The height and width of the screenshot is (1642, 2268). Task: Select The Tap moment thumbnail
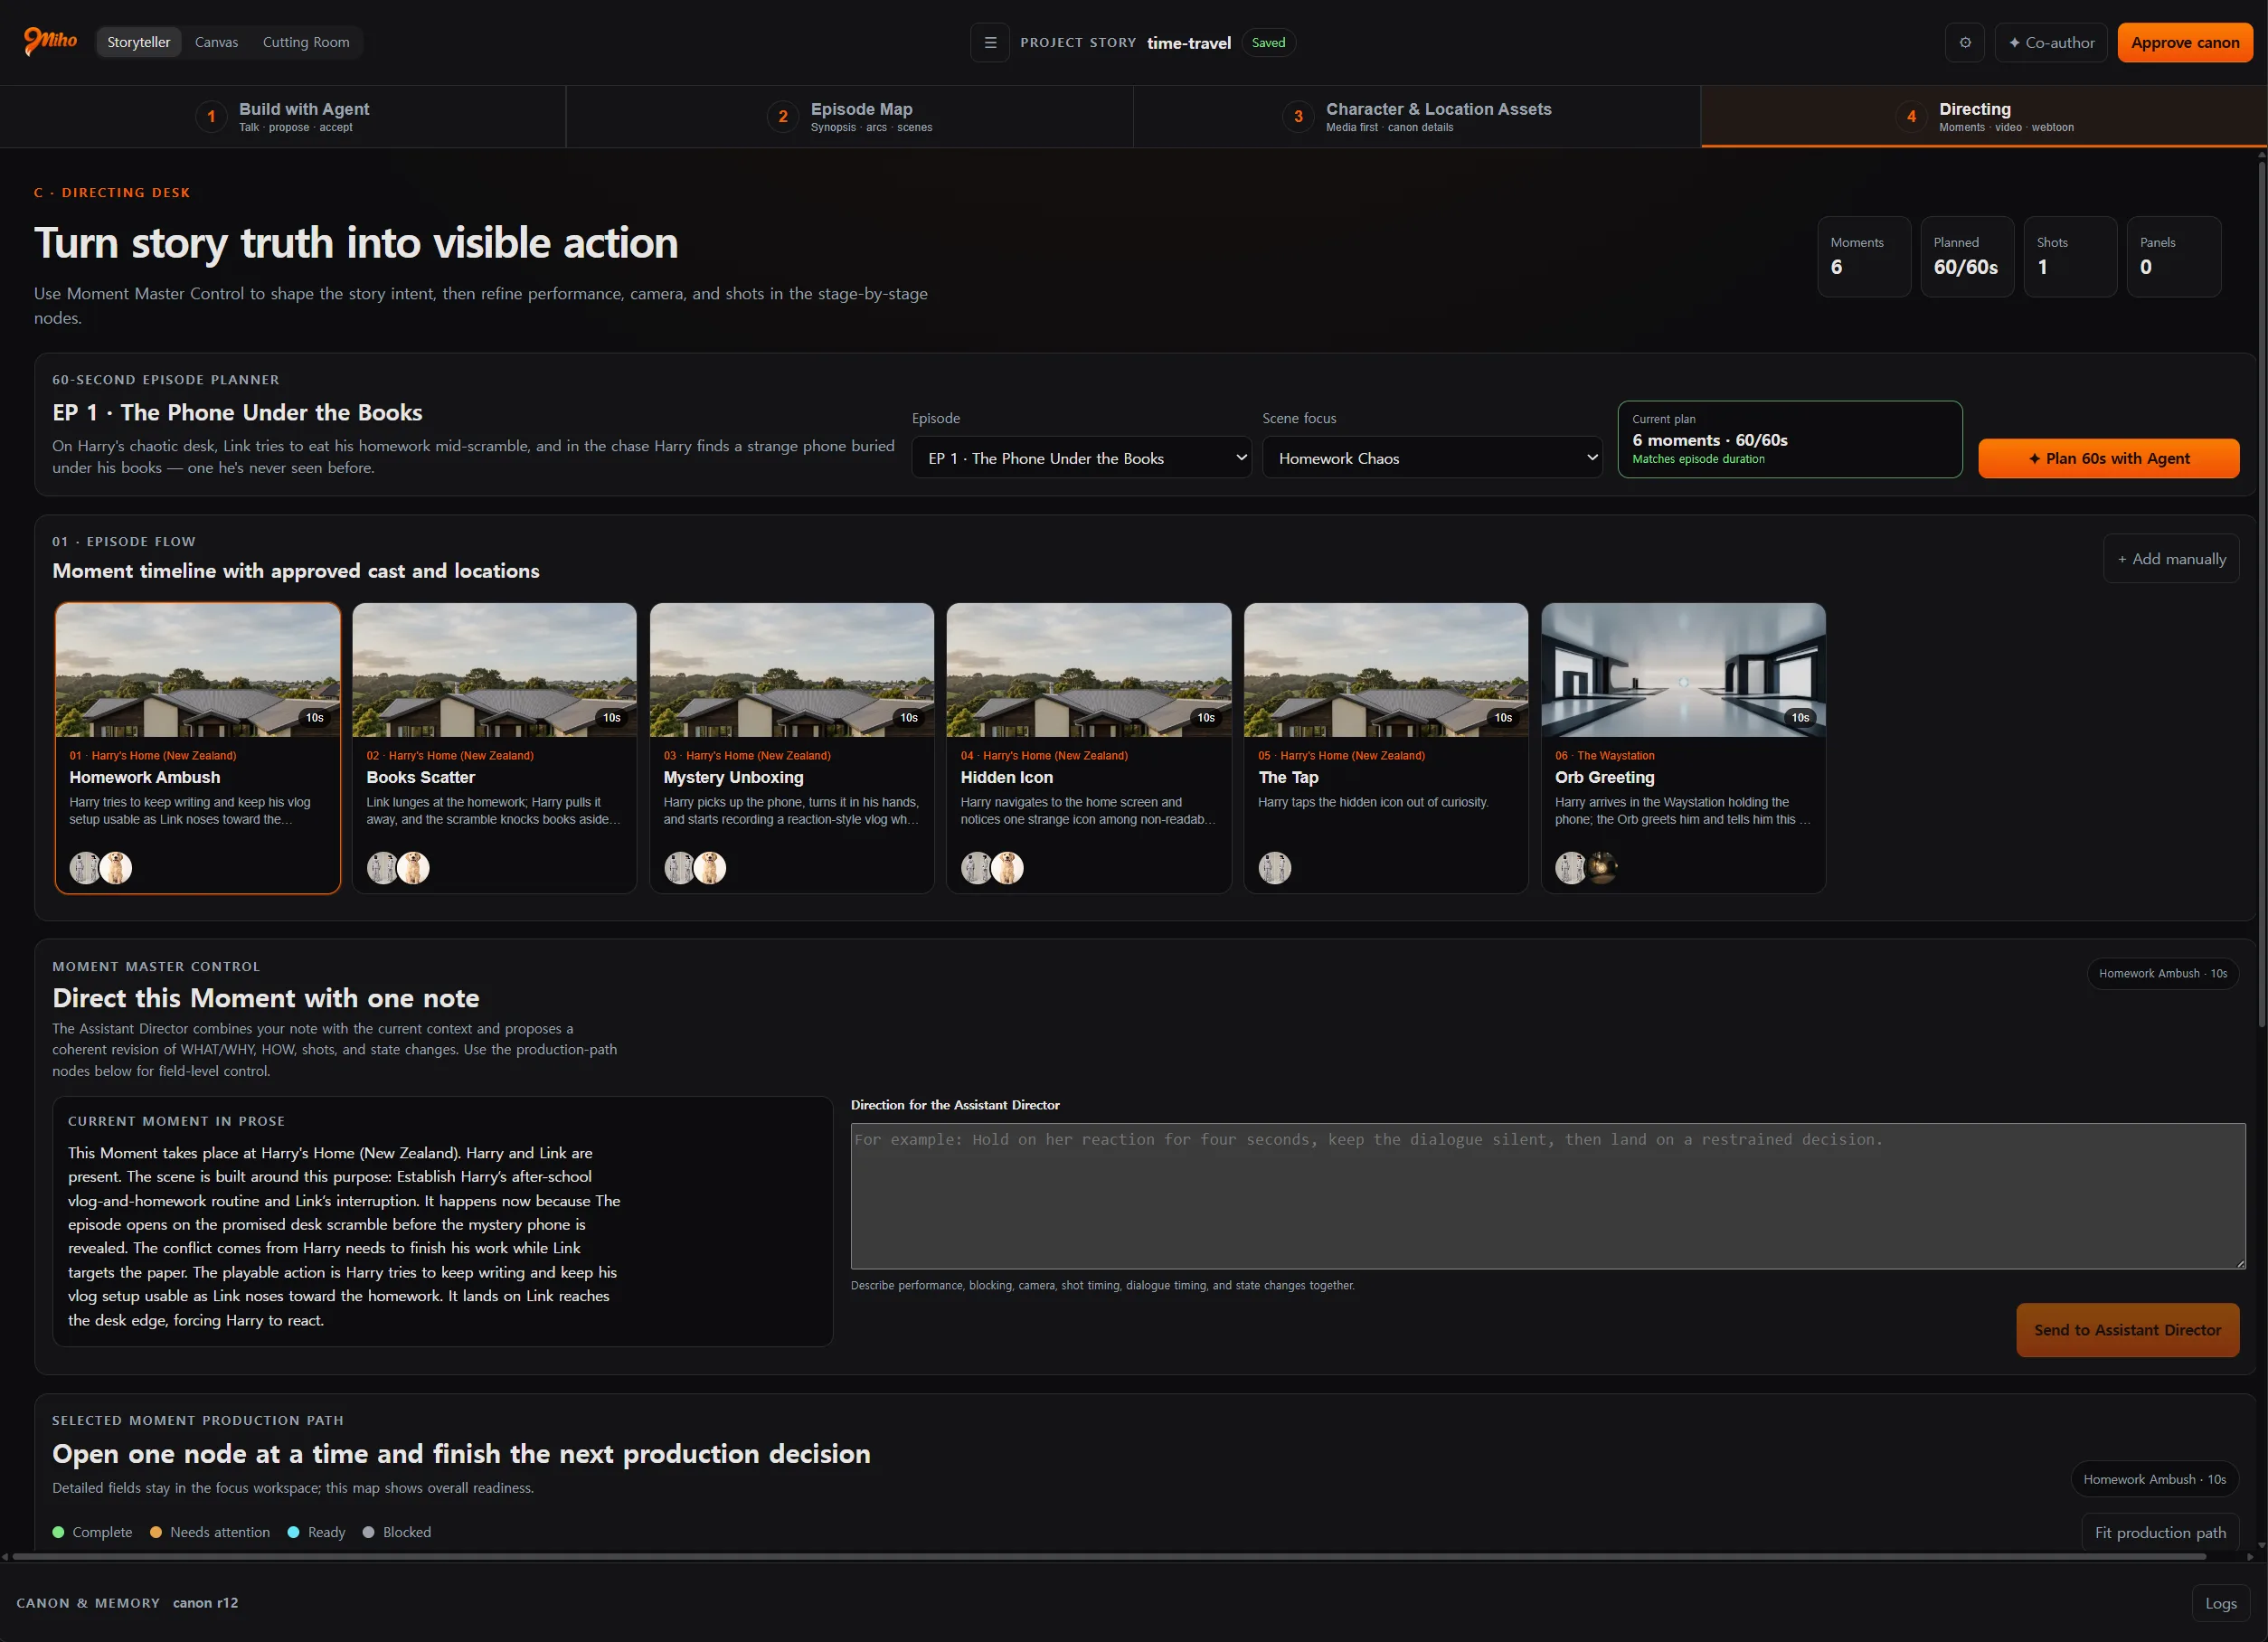[1386, 669]
